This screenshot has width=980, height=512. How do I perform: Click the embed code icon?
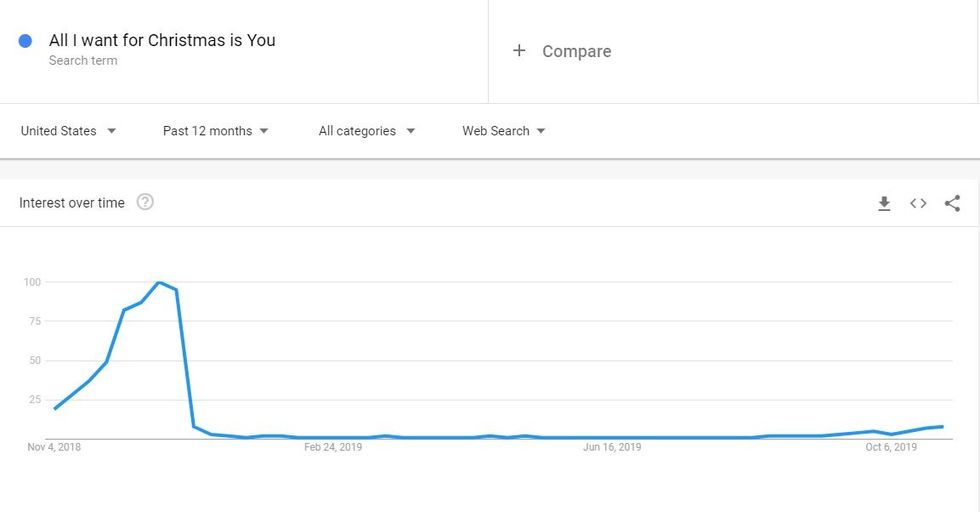pyautogui.click(x=918, y=204)
